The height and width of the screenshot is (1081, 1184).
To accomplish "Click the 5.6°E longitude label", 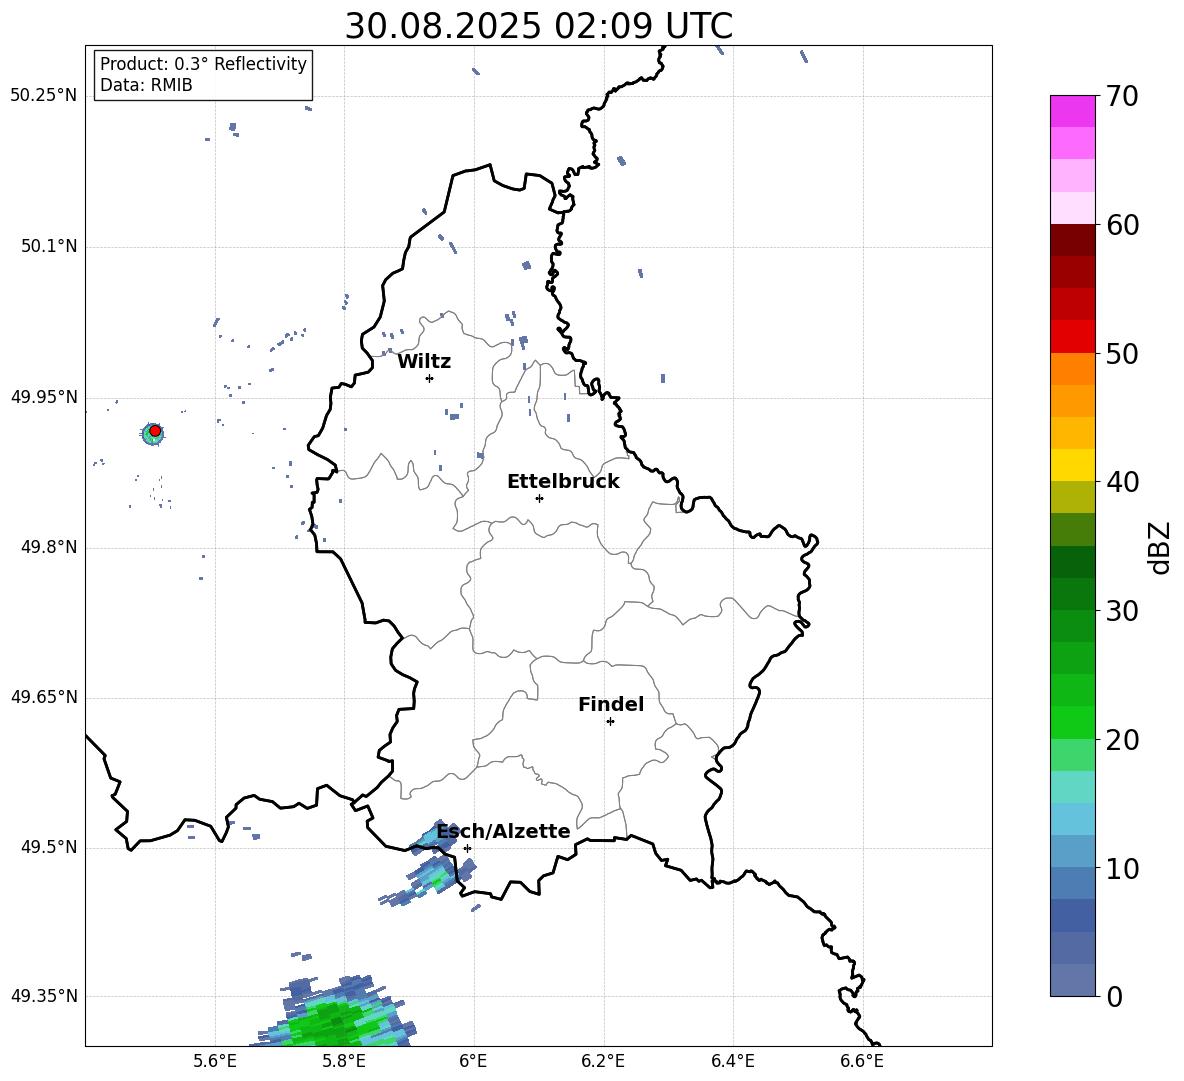I will tap(215, 1061).
